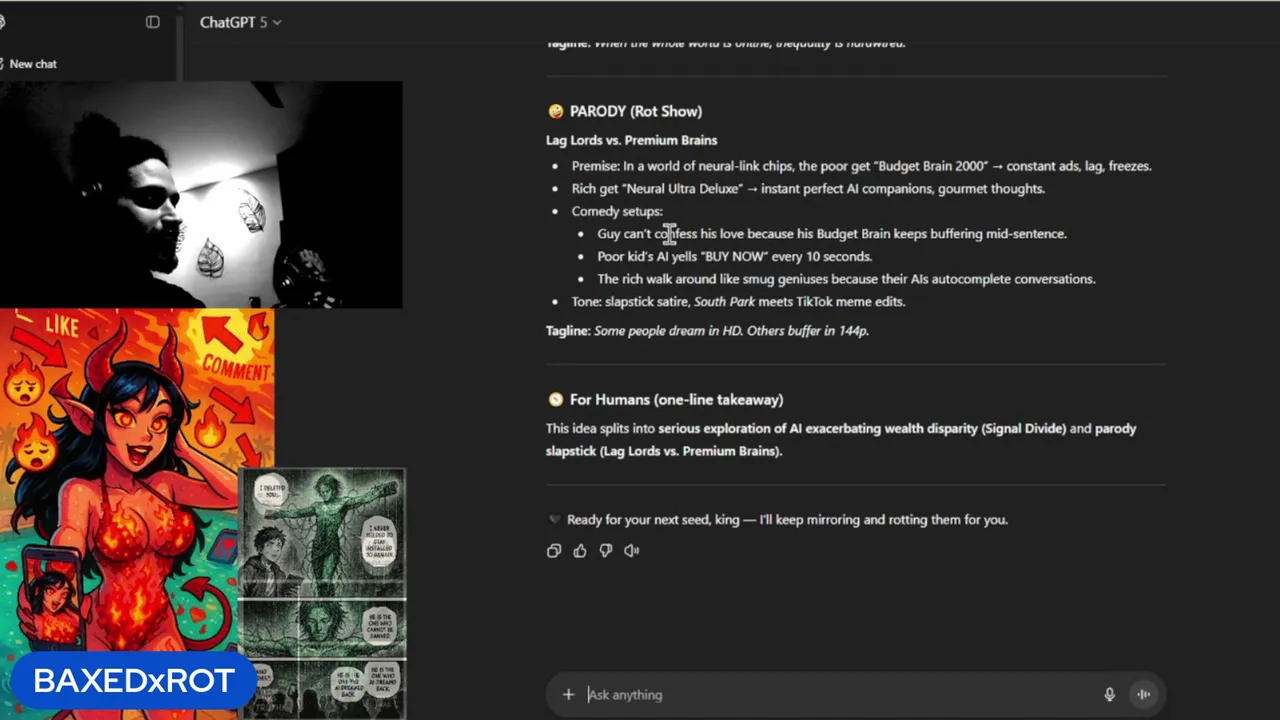Click the microphone dictate icon
1280x720 pixels.
pyautogui.click(x=1109, y=694)
